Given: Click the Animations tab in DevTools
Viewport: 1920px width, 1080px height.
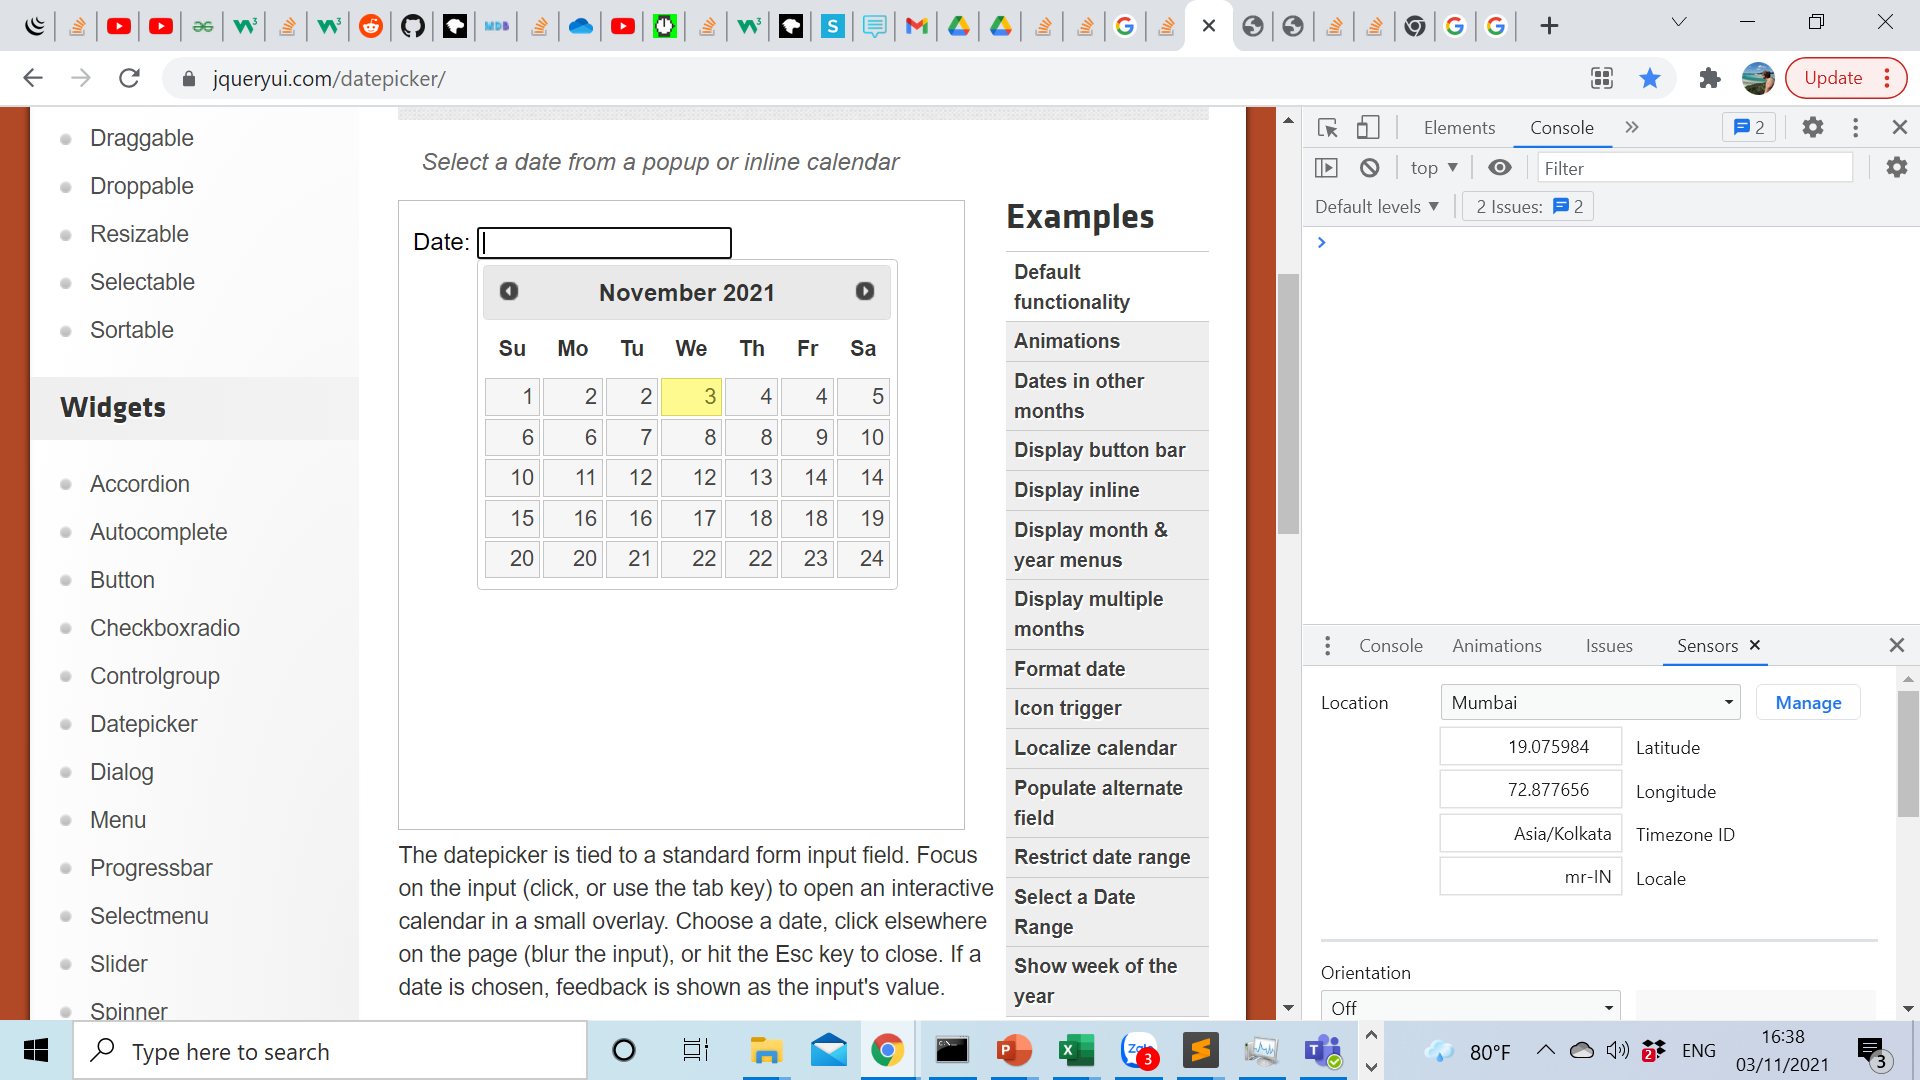Looking at the screenshot, I should click(x=1497, y=646).
